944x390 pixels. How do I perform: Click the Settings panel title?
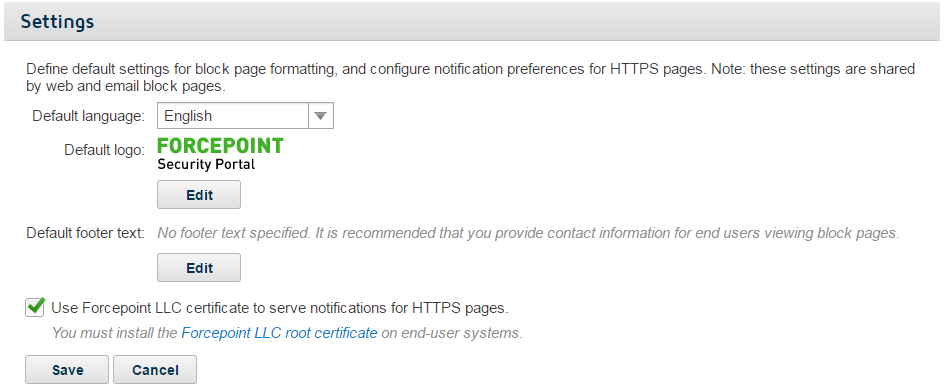point(57,22)
